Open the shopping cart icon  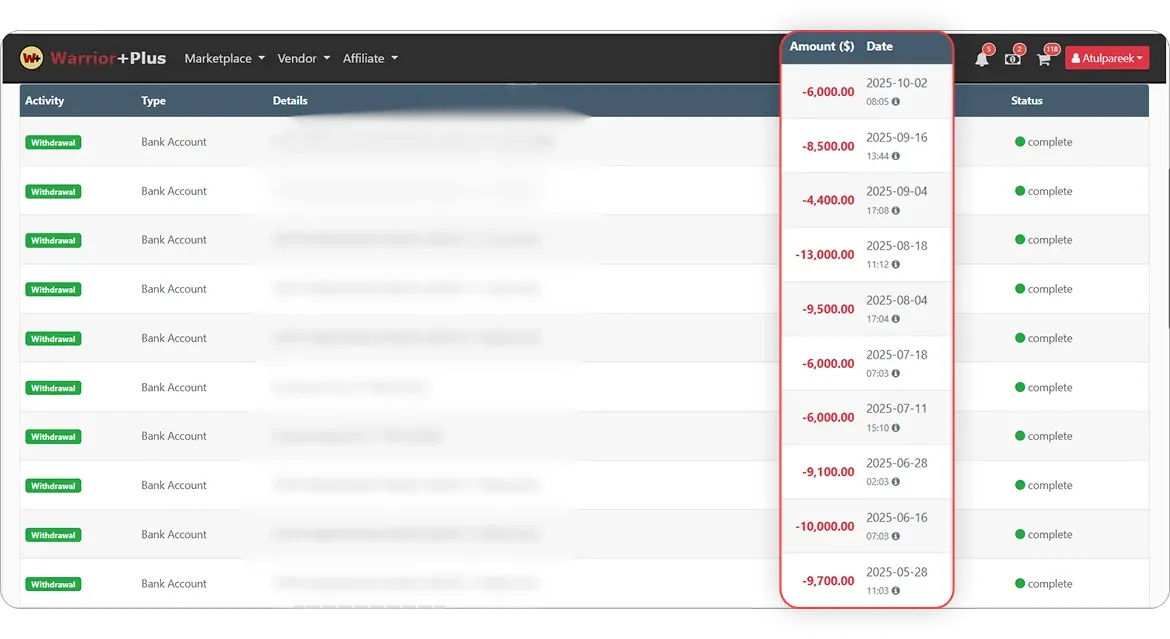(x=1043, y=59)
